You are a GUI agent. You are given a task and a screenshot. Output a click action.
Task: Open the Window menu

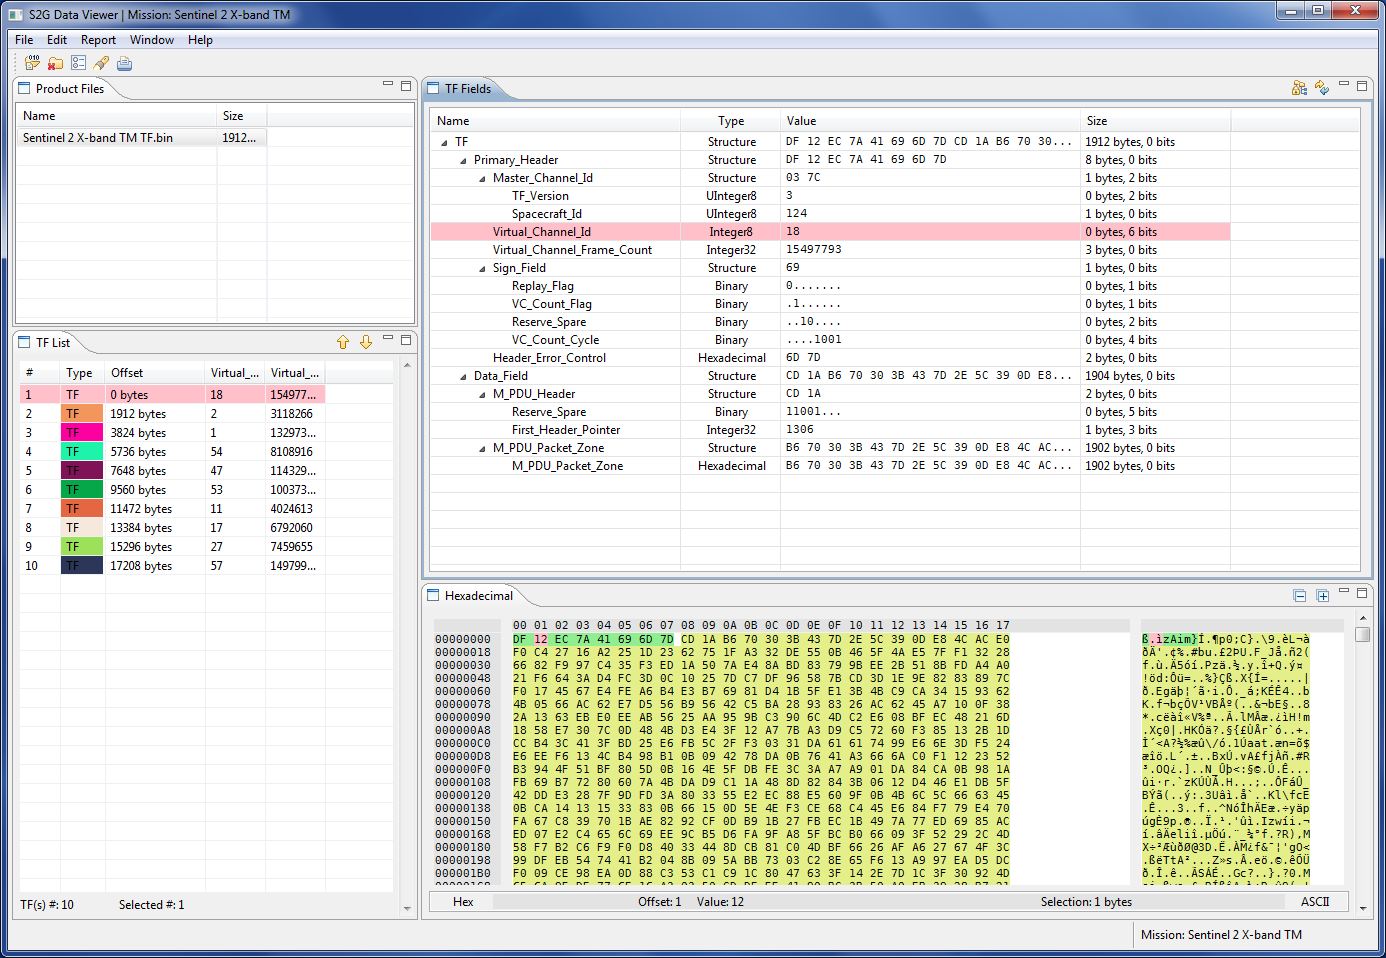point(151,40)
